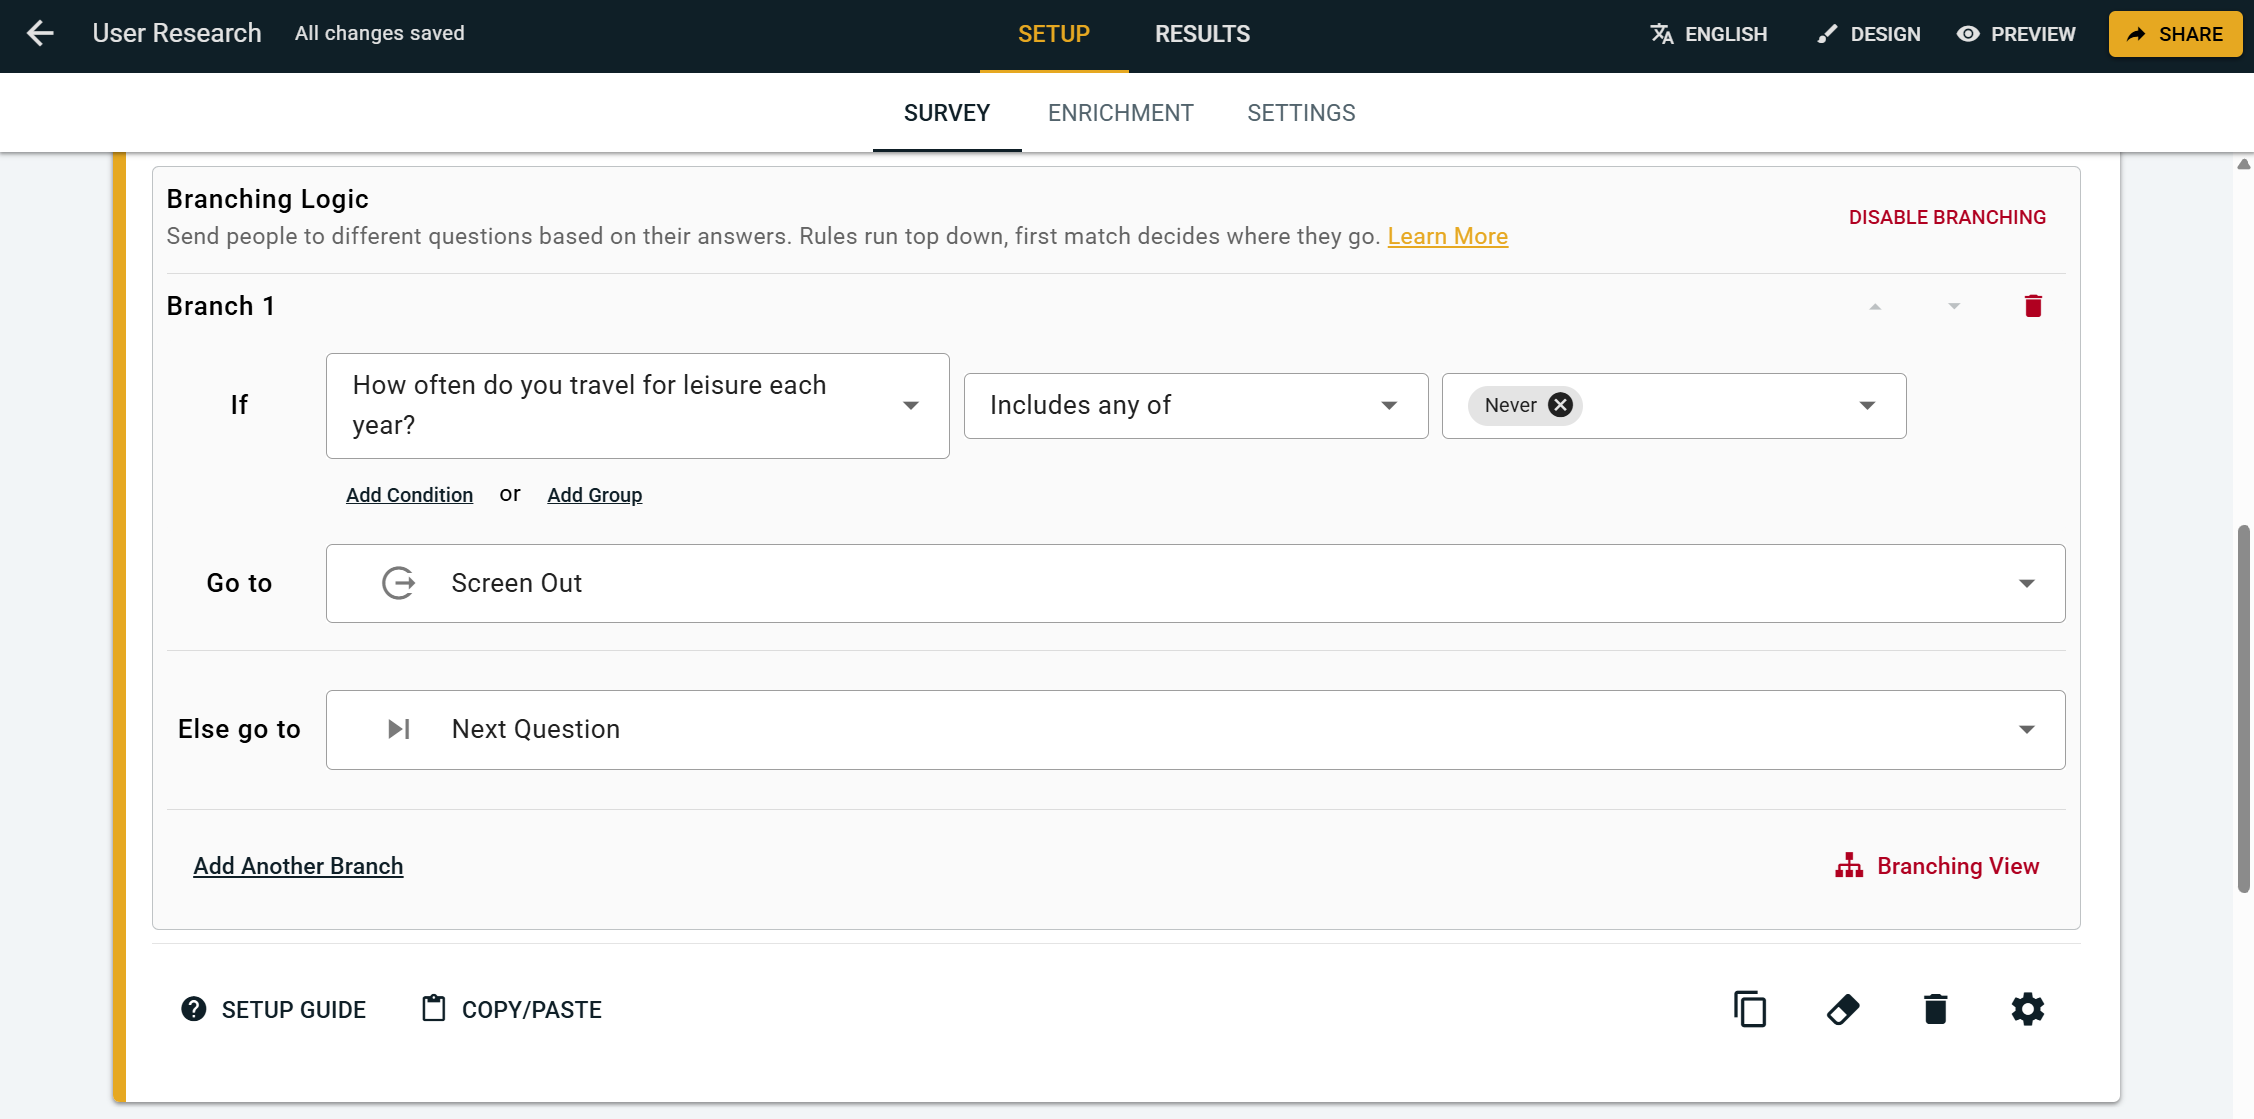This screenshot has height=1119, width=2254.
Task: Open the Branching View
Action: pyautogui.click(x=1937, y=866)
